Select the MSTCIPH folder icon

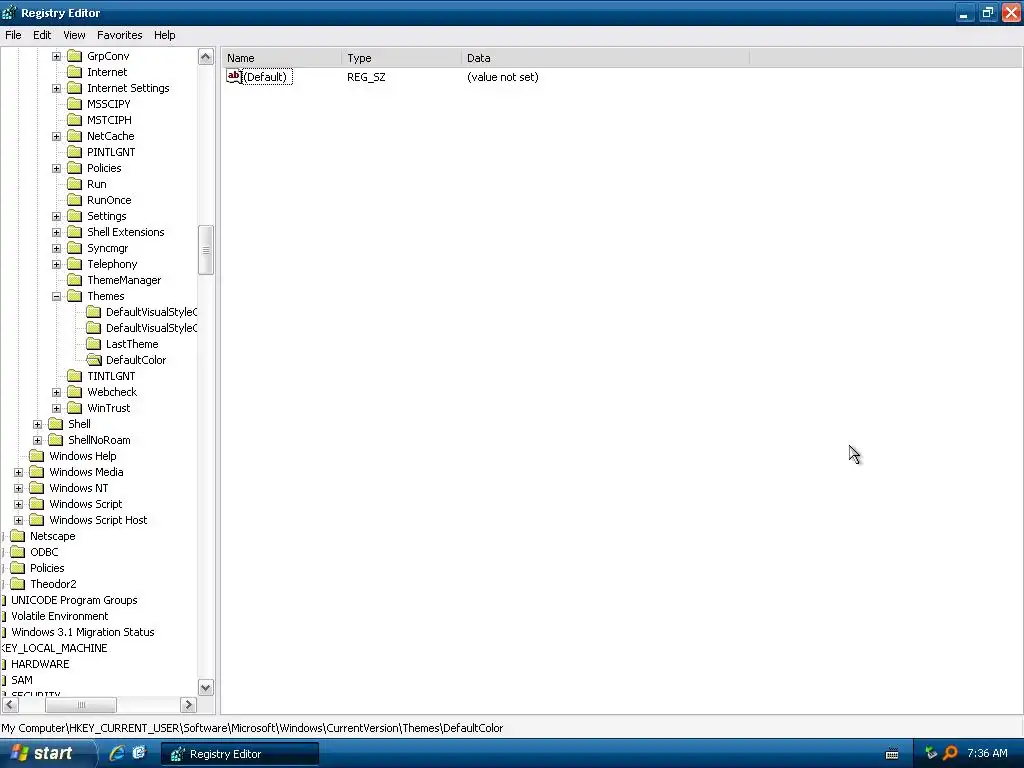pos(75,120)
